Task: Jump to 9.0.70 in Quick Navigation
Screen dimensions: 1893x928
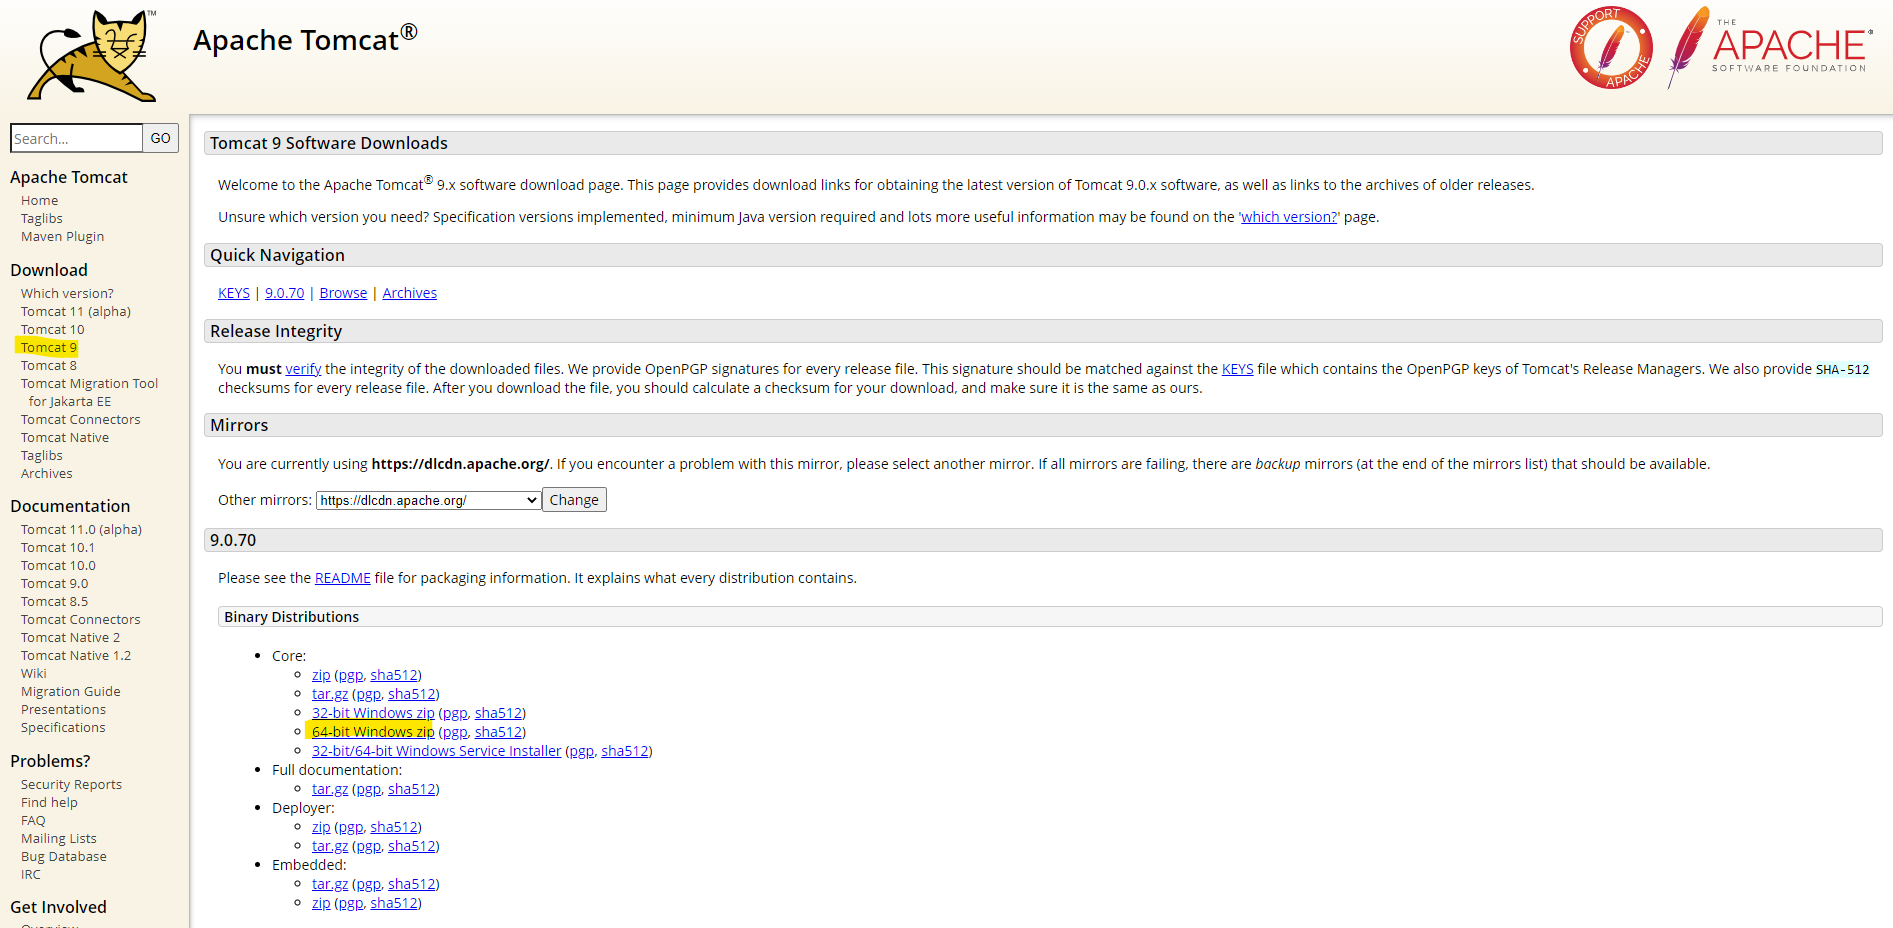Action: coord(285,293)
